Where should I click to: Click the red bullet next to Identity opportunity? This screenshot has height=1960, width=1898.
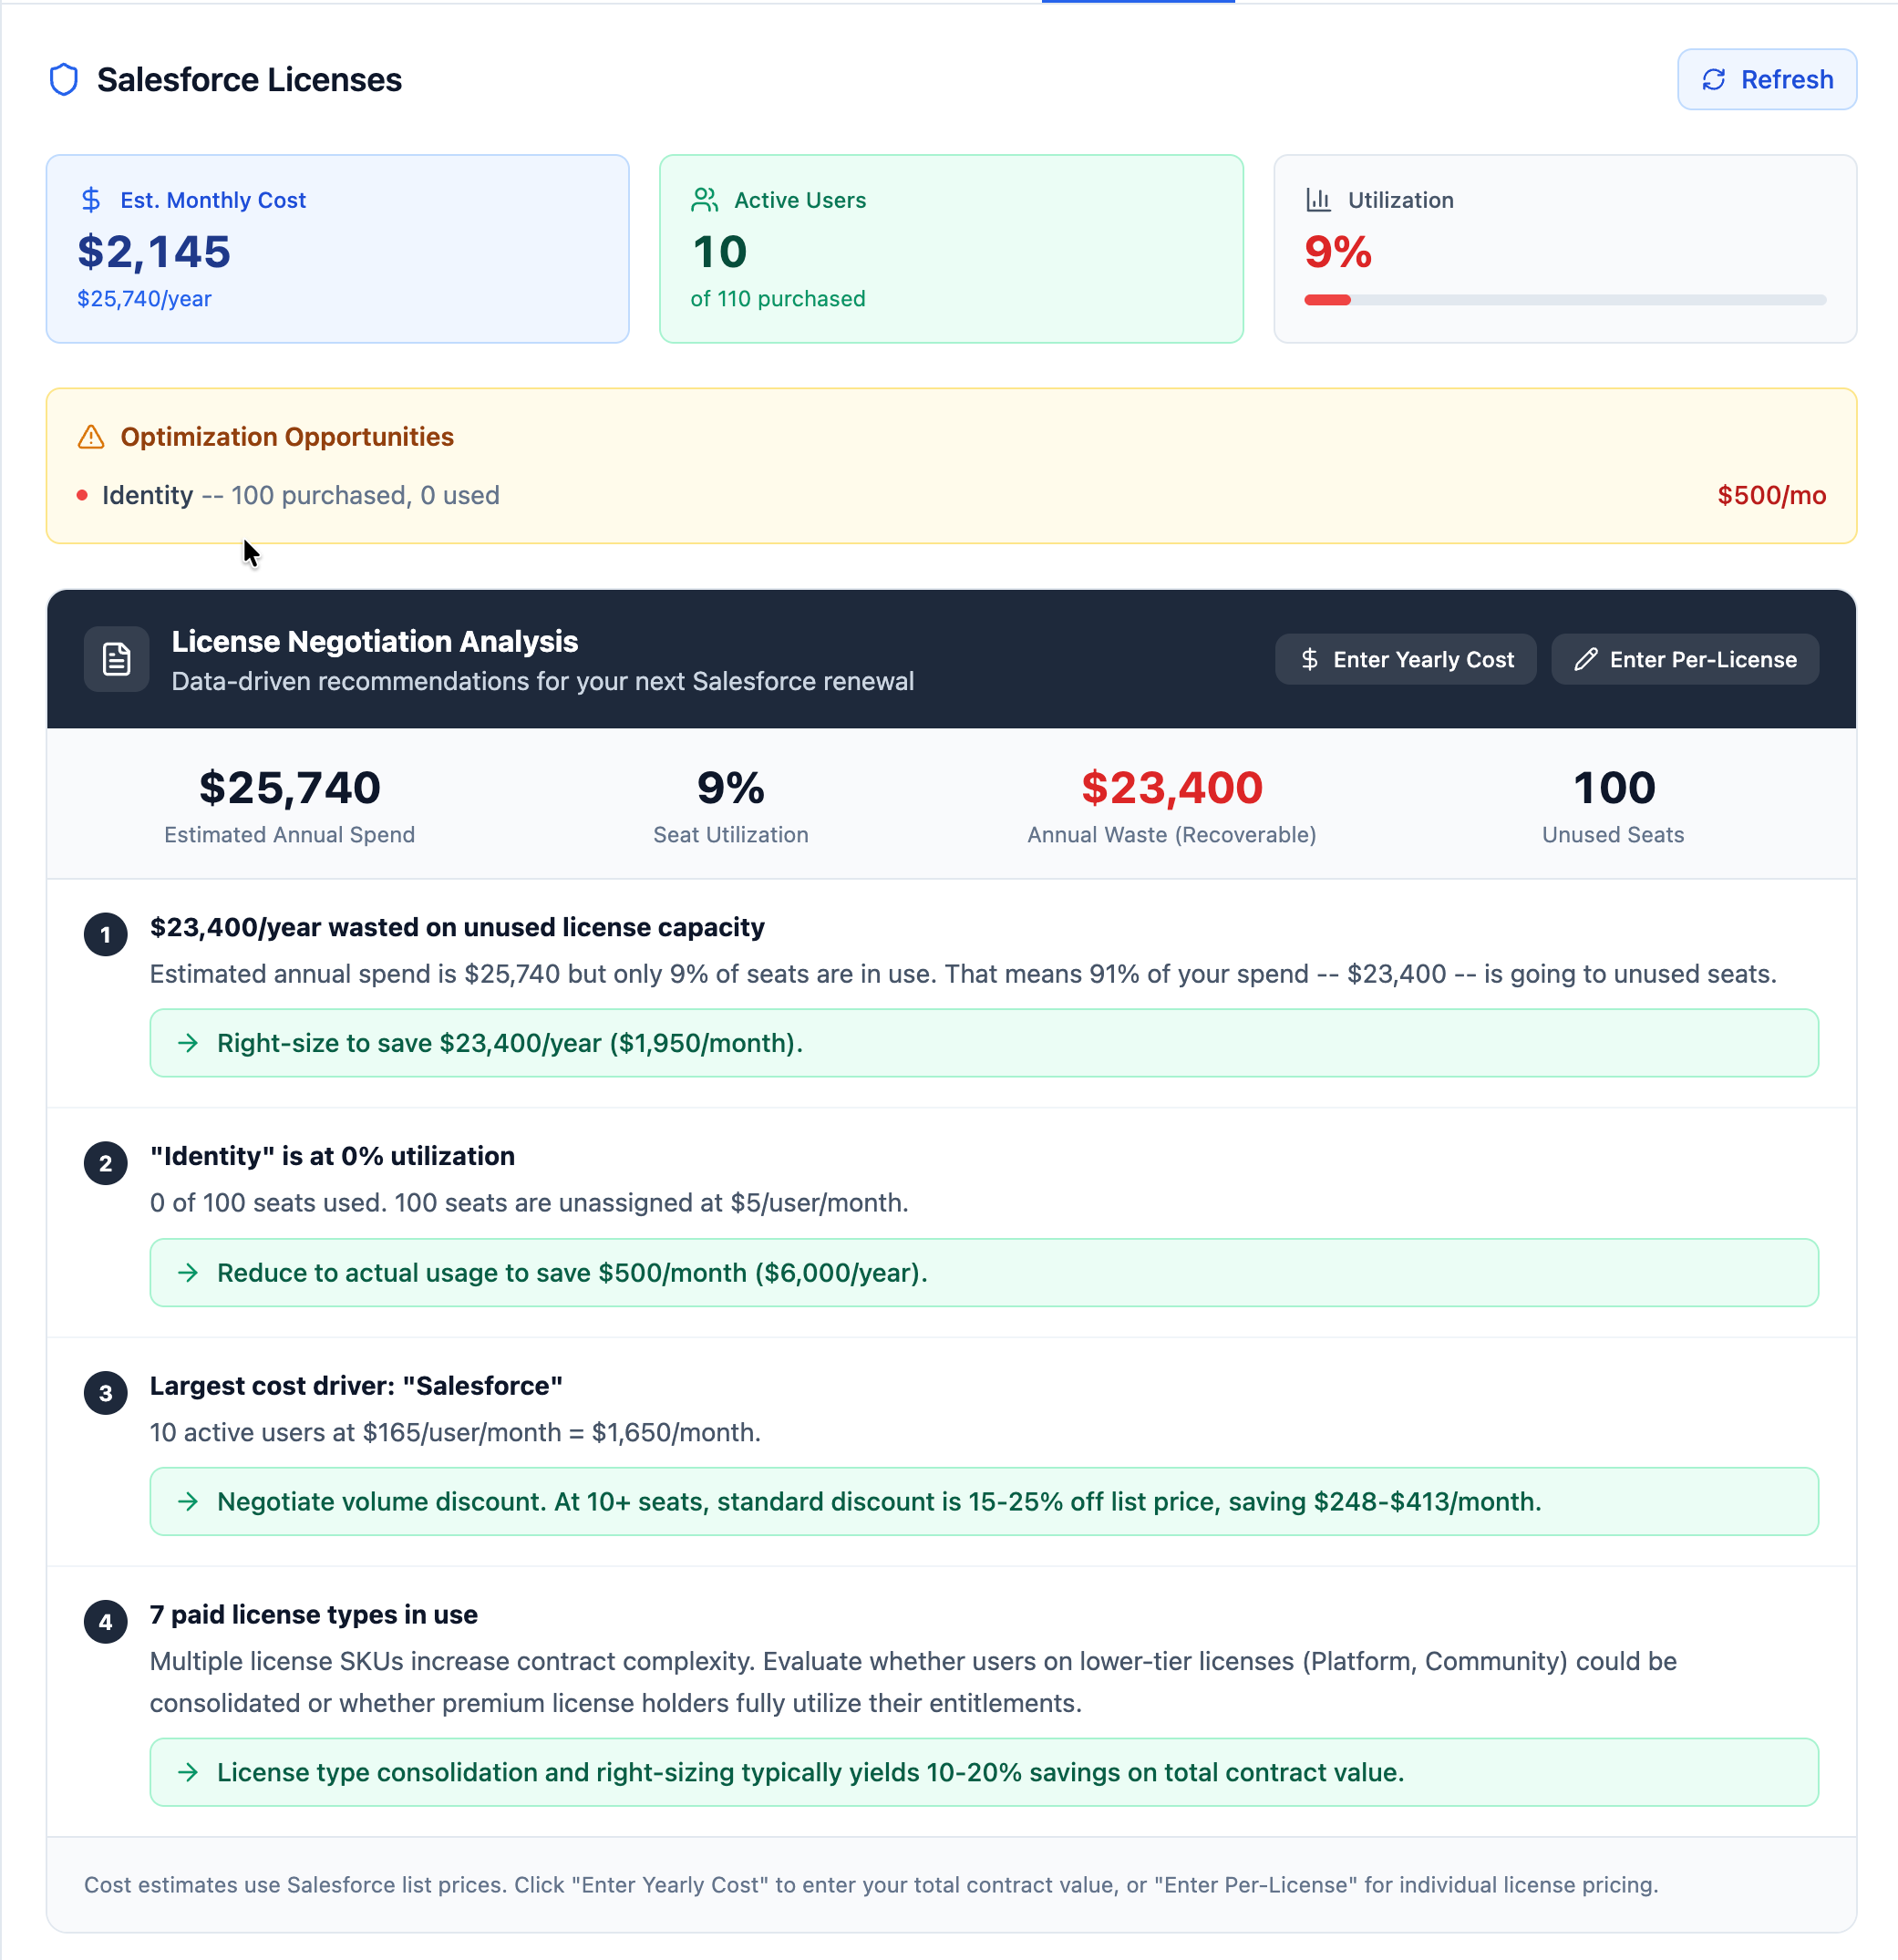[83, 494]
